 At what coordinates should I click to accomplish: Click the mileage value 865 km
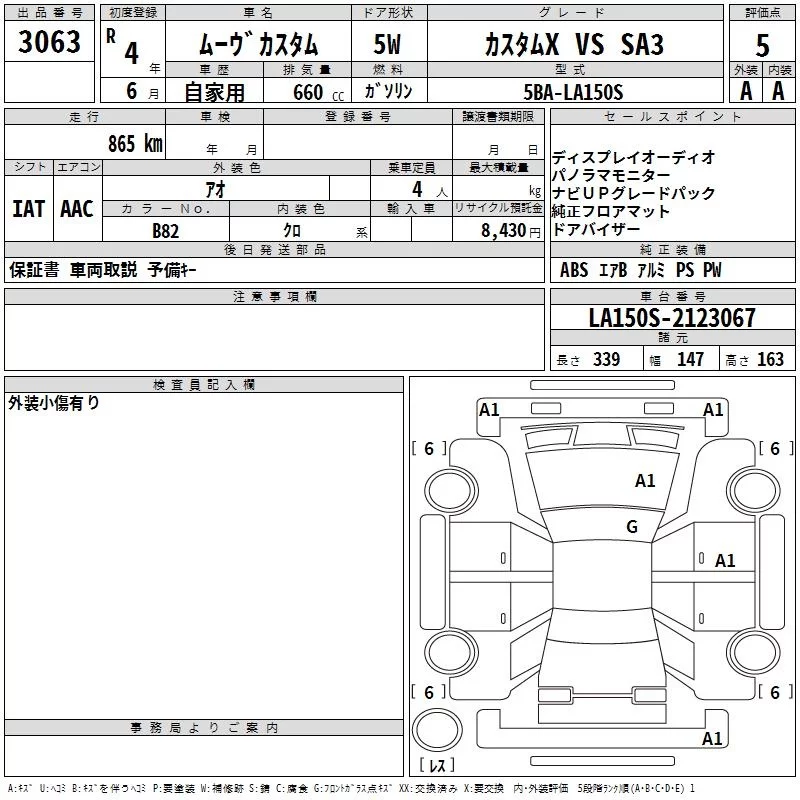(135, 143)
